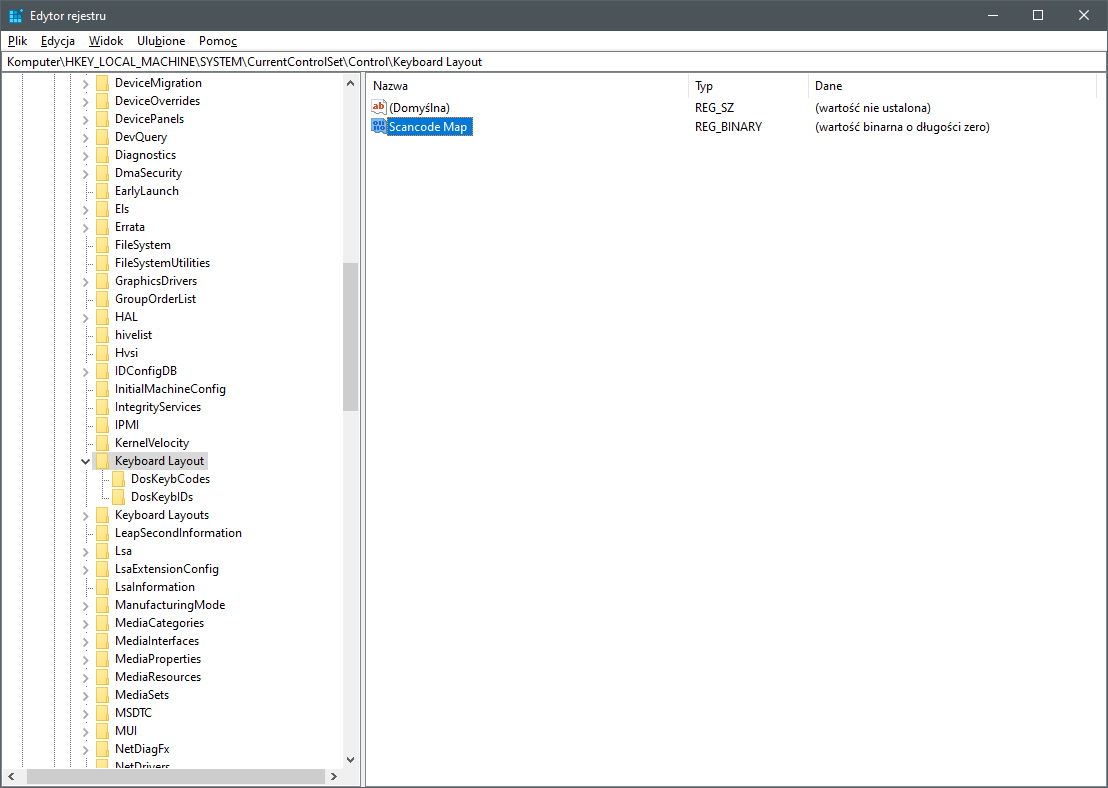
Task: Select the (Domyślna) value name
Action: coord(419,108)
